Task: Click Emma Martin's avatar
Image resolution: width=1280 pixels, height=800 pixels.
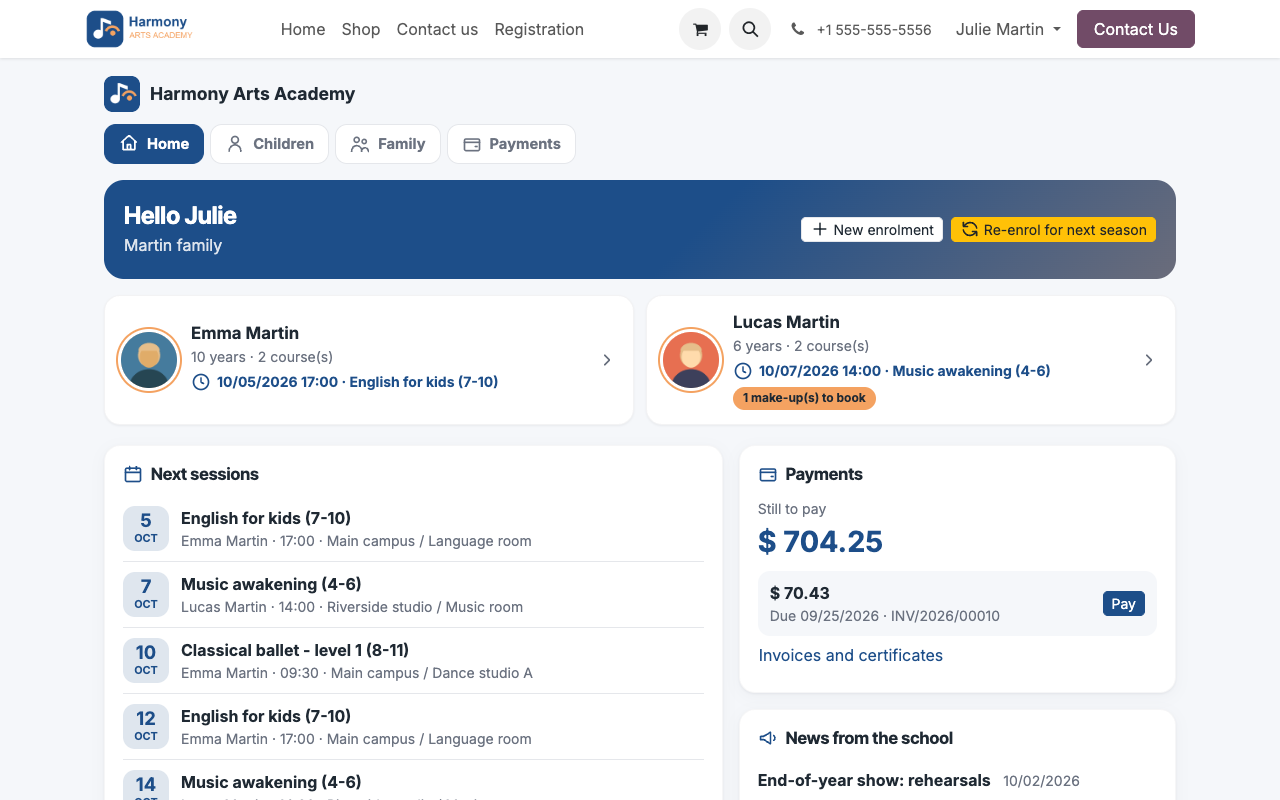Action: (149, 360)
